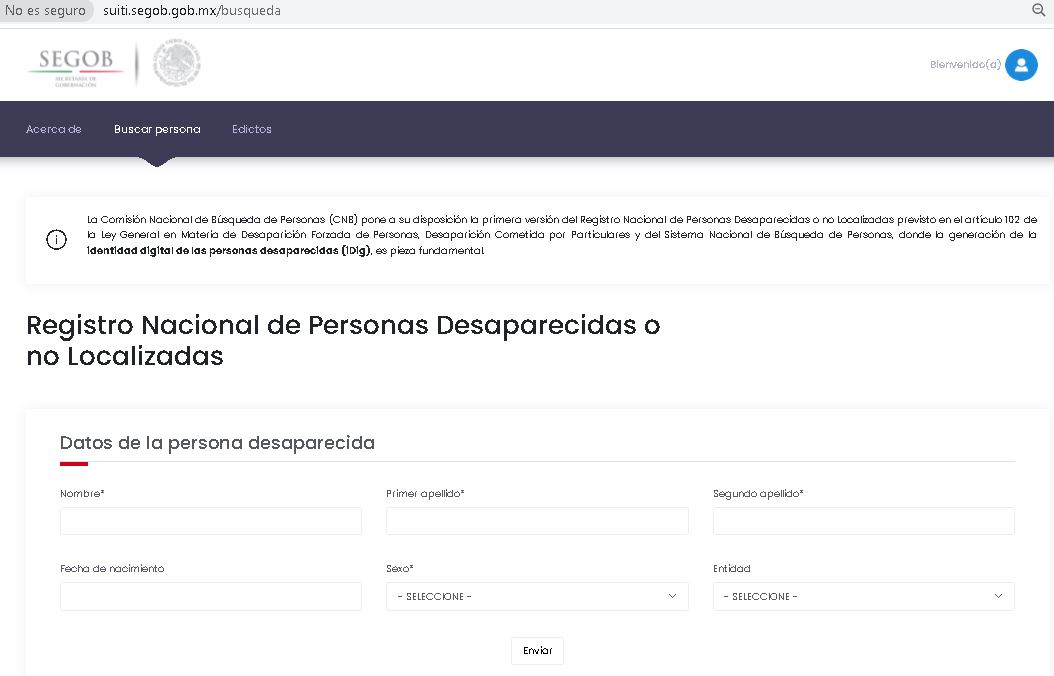Click the Entidad field label
This screenshot has height=676, width=1054.
(x=731, y=568)
